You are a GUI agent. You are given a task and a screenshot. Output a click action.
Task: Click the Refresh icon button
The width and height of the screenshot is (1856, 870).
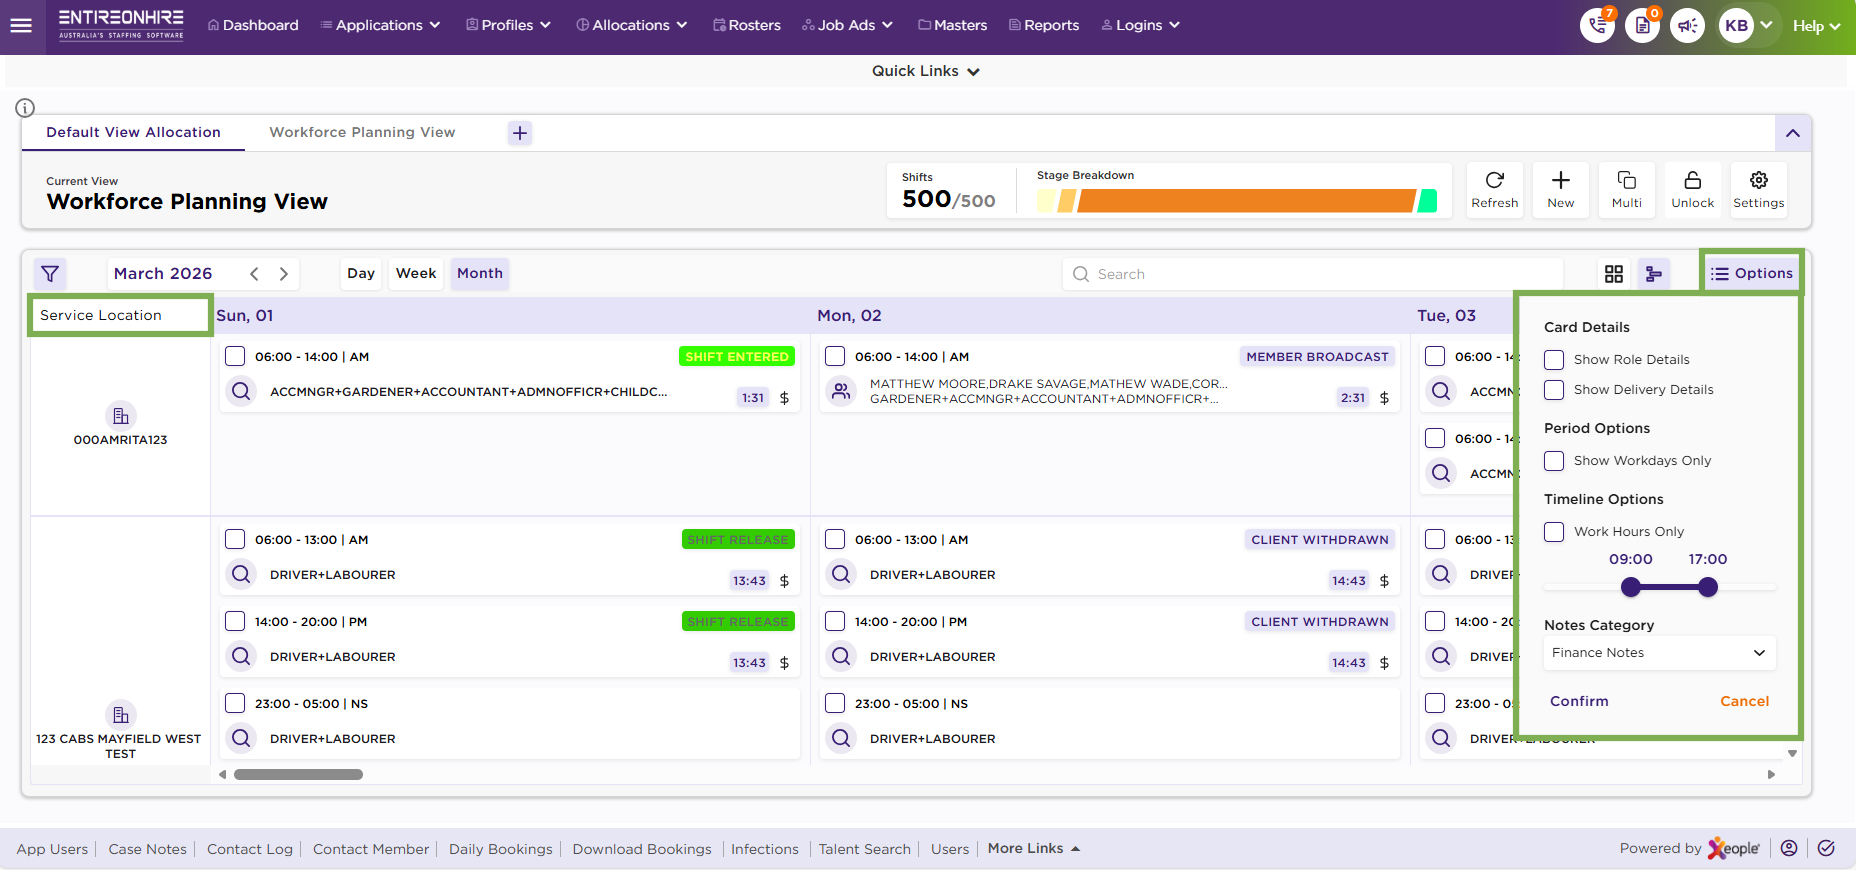[x=1494, y=189]
